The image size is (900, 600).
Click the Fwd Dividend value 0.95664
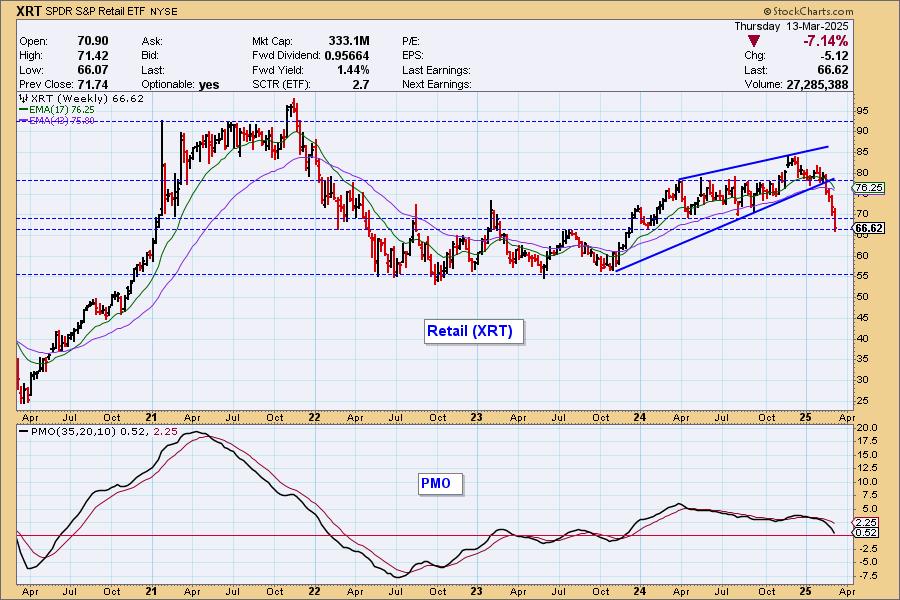pyautogui.click(x=347, y=56)
